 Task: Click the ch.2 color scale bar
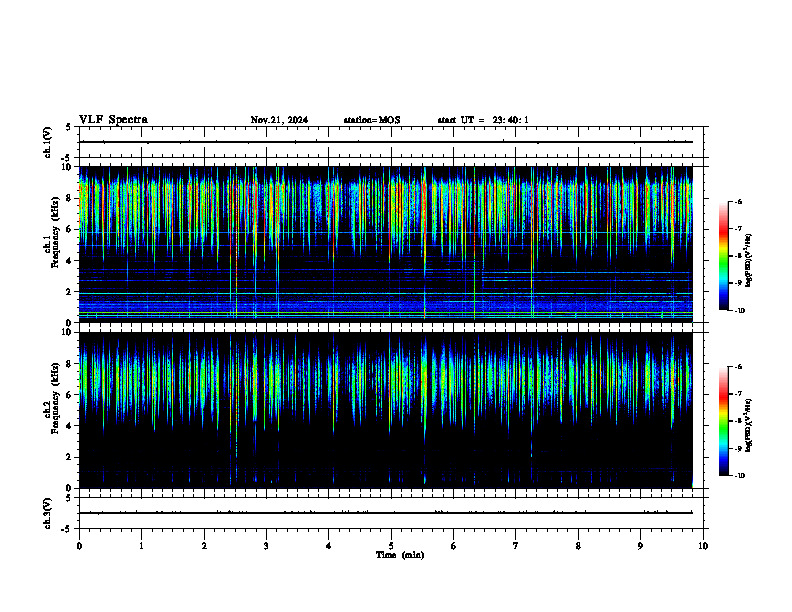pos(723,421)
